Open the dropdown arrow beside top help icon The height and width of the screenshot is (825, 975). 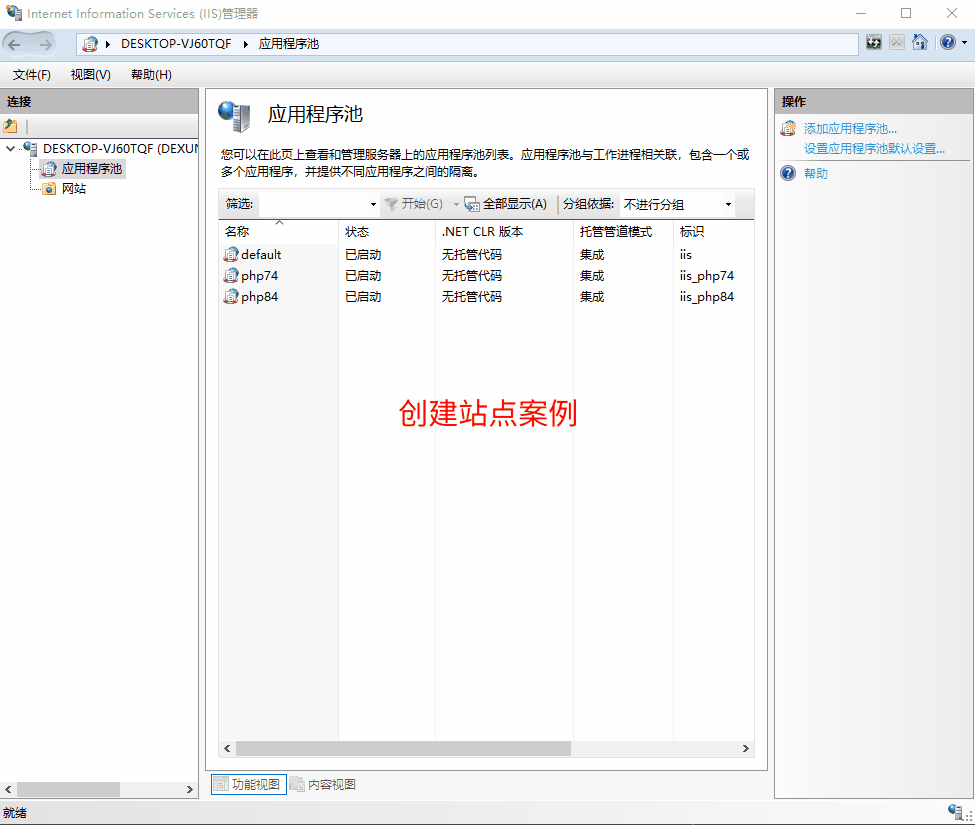964,43
